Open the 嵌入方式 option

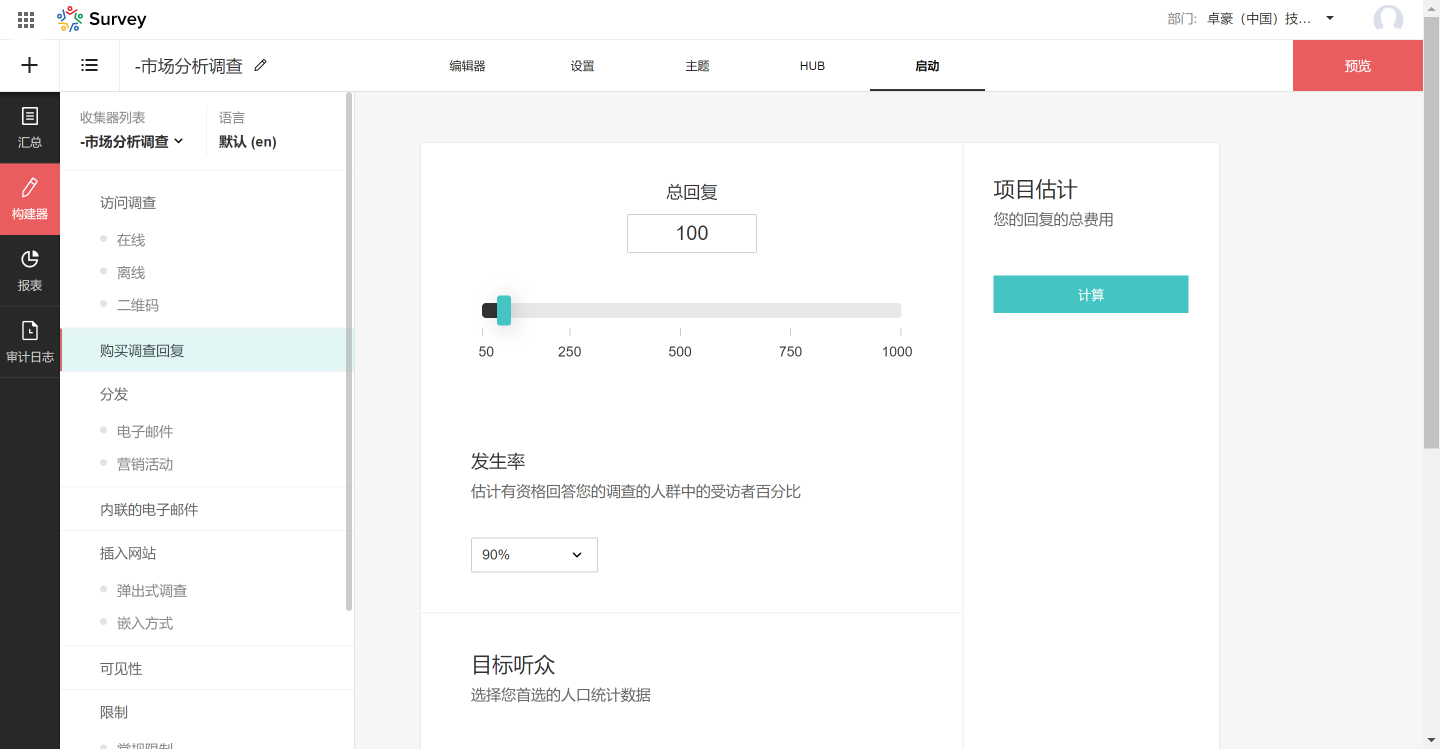tap(145, 624)
